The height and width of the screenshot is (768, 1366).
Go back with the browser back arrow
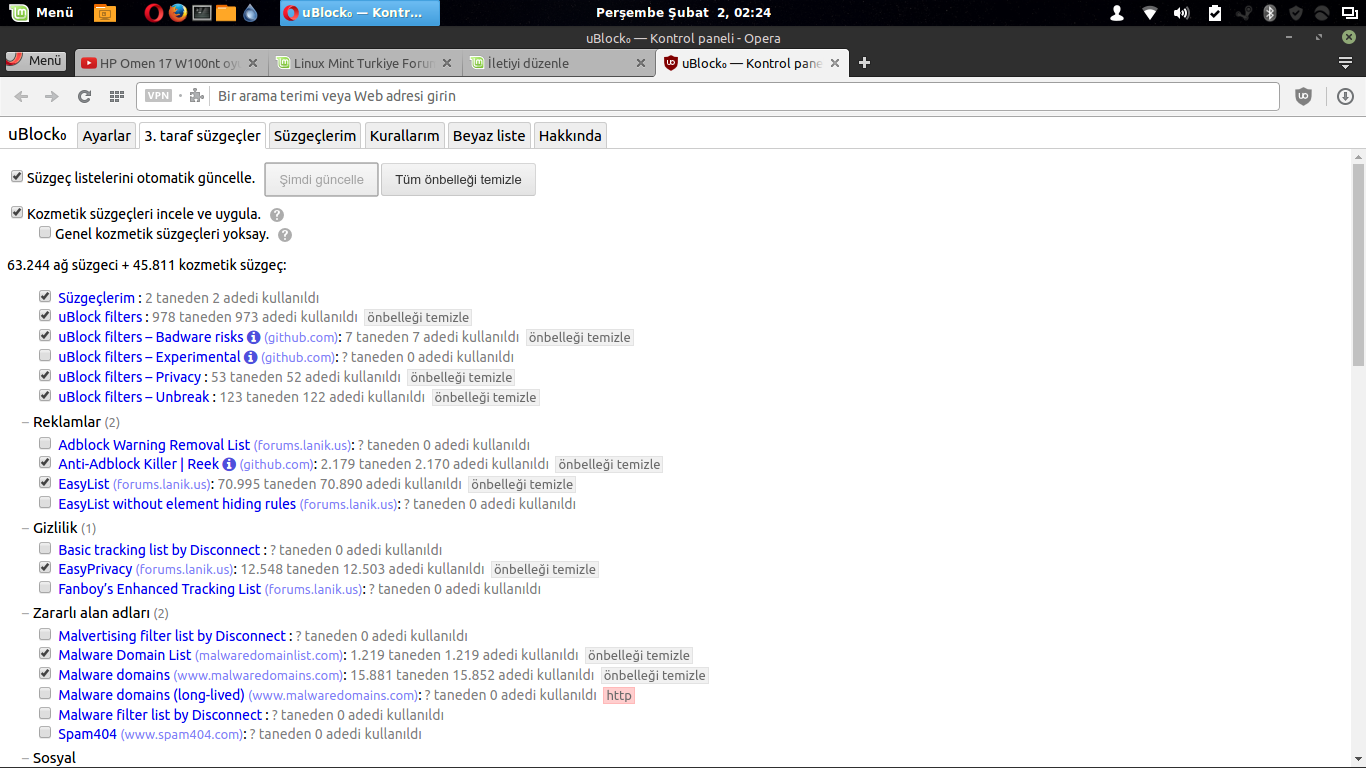[22, 97]
